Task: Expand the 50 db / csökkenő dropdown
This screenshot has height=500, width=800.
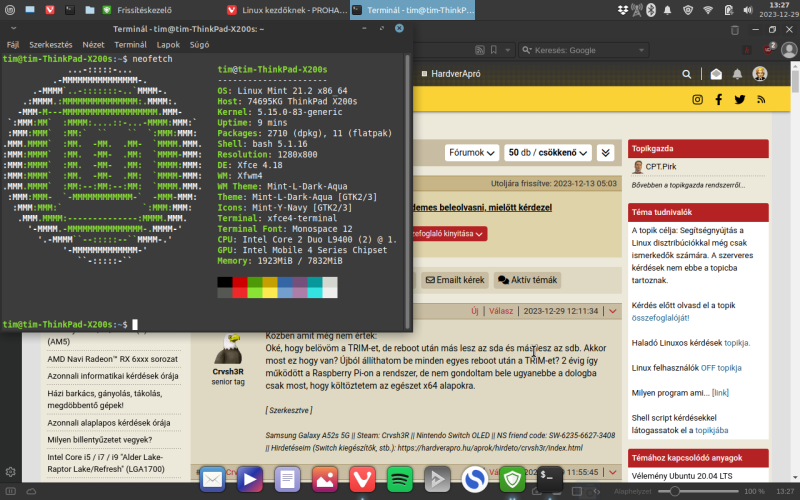Action: click(x=548, y=153)
